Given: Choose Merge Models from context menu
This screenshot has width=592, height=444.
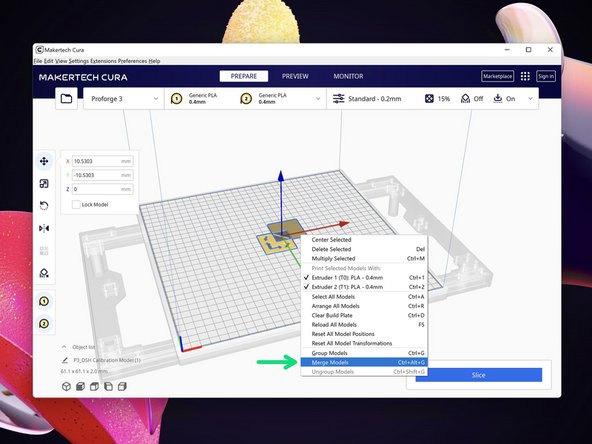Looking at the screenshot, I should click(364, 362).
